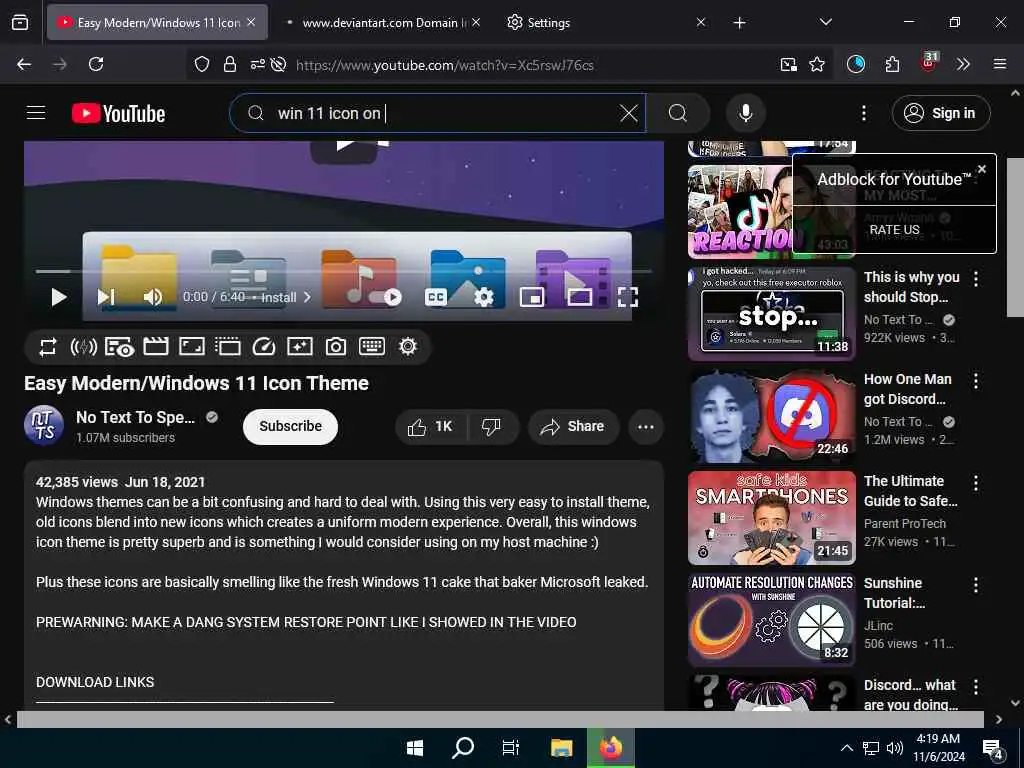Open a new browser tab
The image size is (1024, 768).
pyautogui.click(x=739, y=23)
